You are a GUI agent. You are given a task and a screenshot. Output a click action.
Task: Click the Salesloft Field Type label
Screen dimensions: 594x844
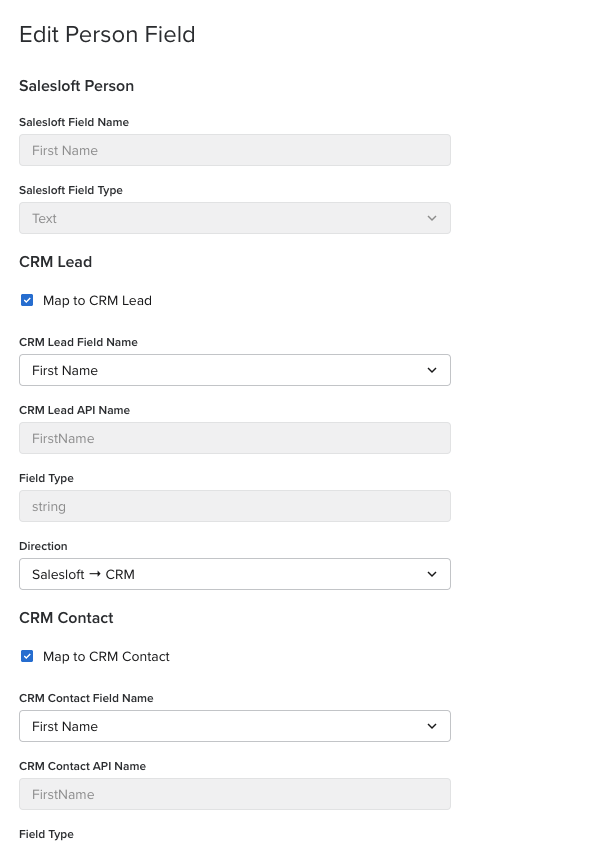pos(70,190)
